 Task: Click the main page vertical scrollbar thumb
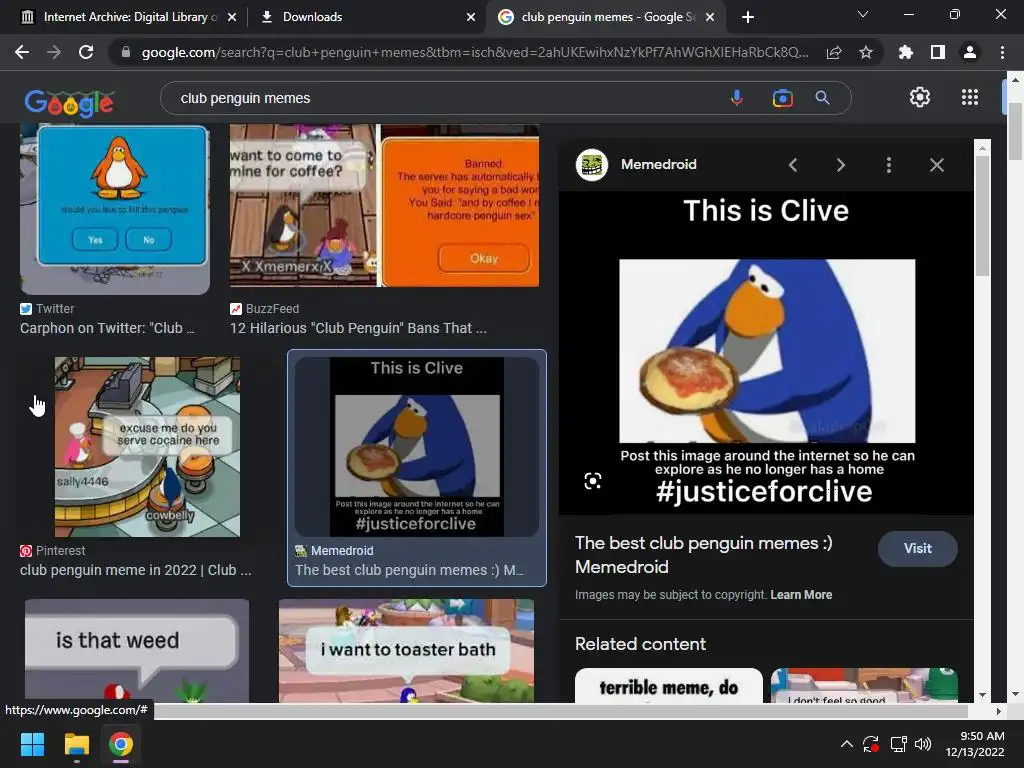(x=1015, y=131)
